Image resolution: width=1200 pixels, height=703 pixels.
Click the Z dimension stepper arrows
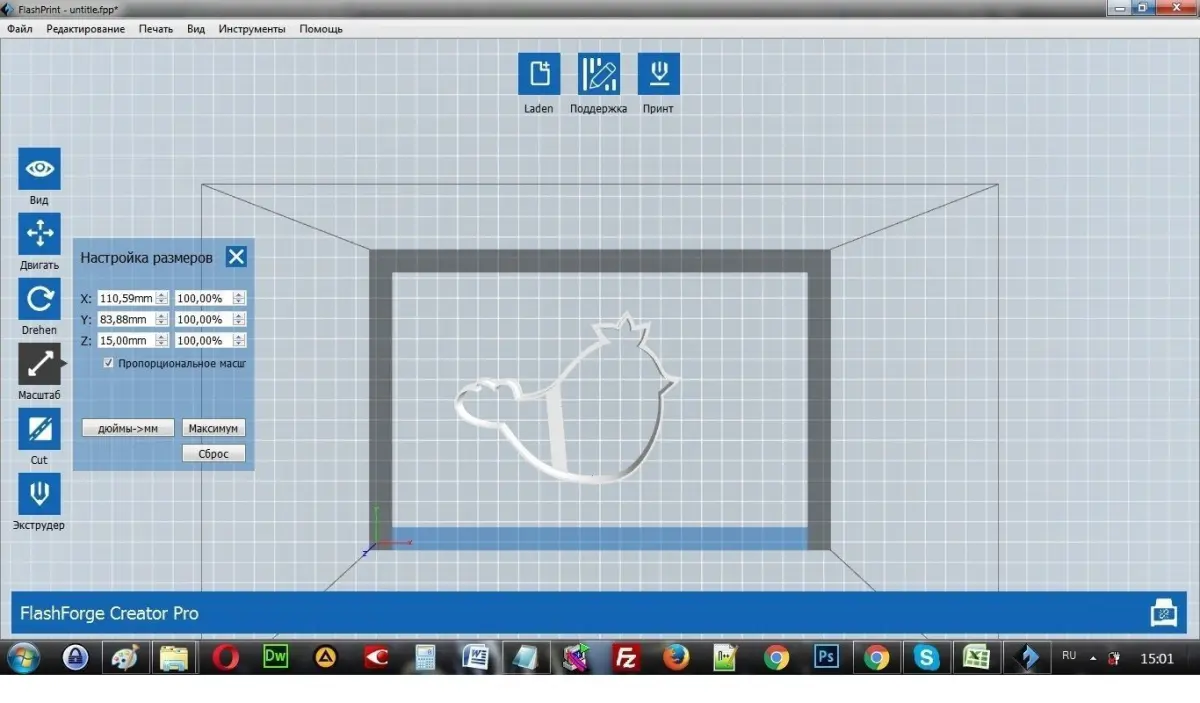(162, 340)
